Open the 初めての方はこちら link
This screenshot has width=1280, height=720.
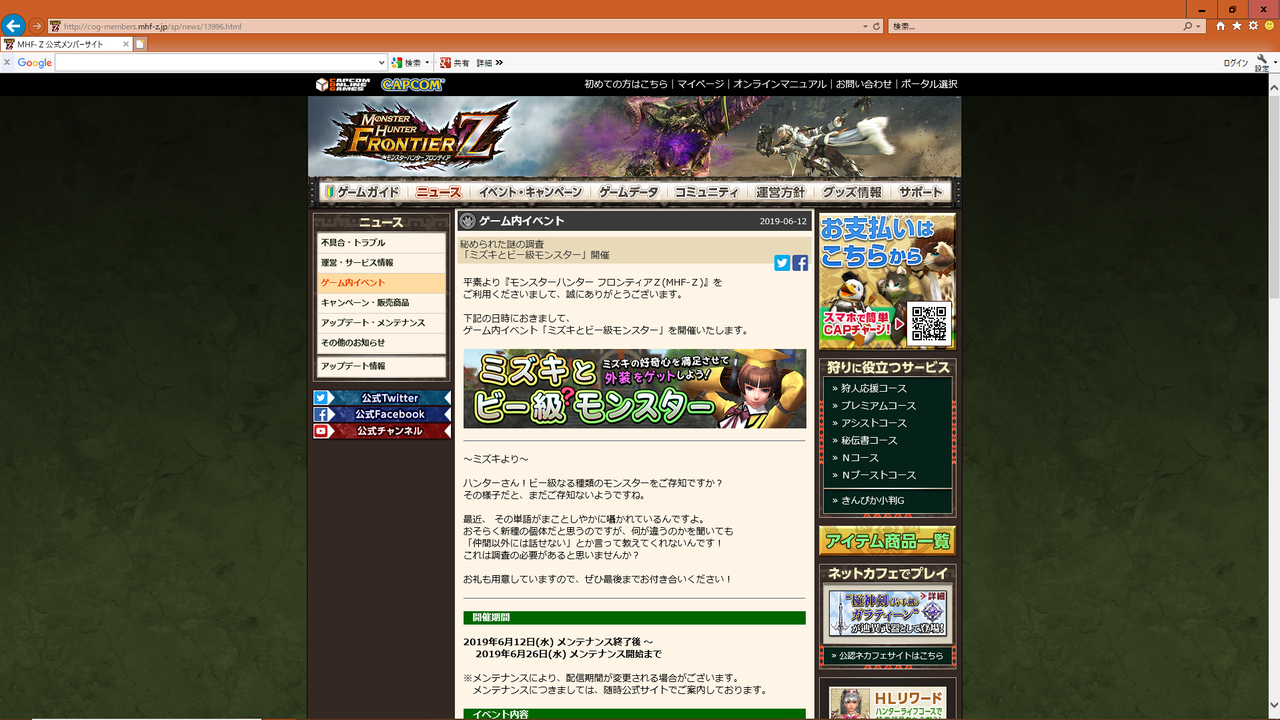(x=626, y=85)
